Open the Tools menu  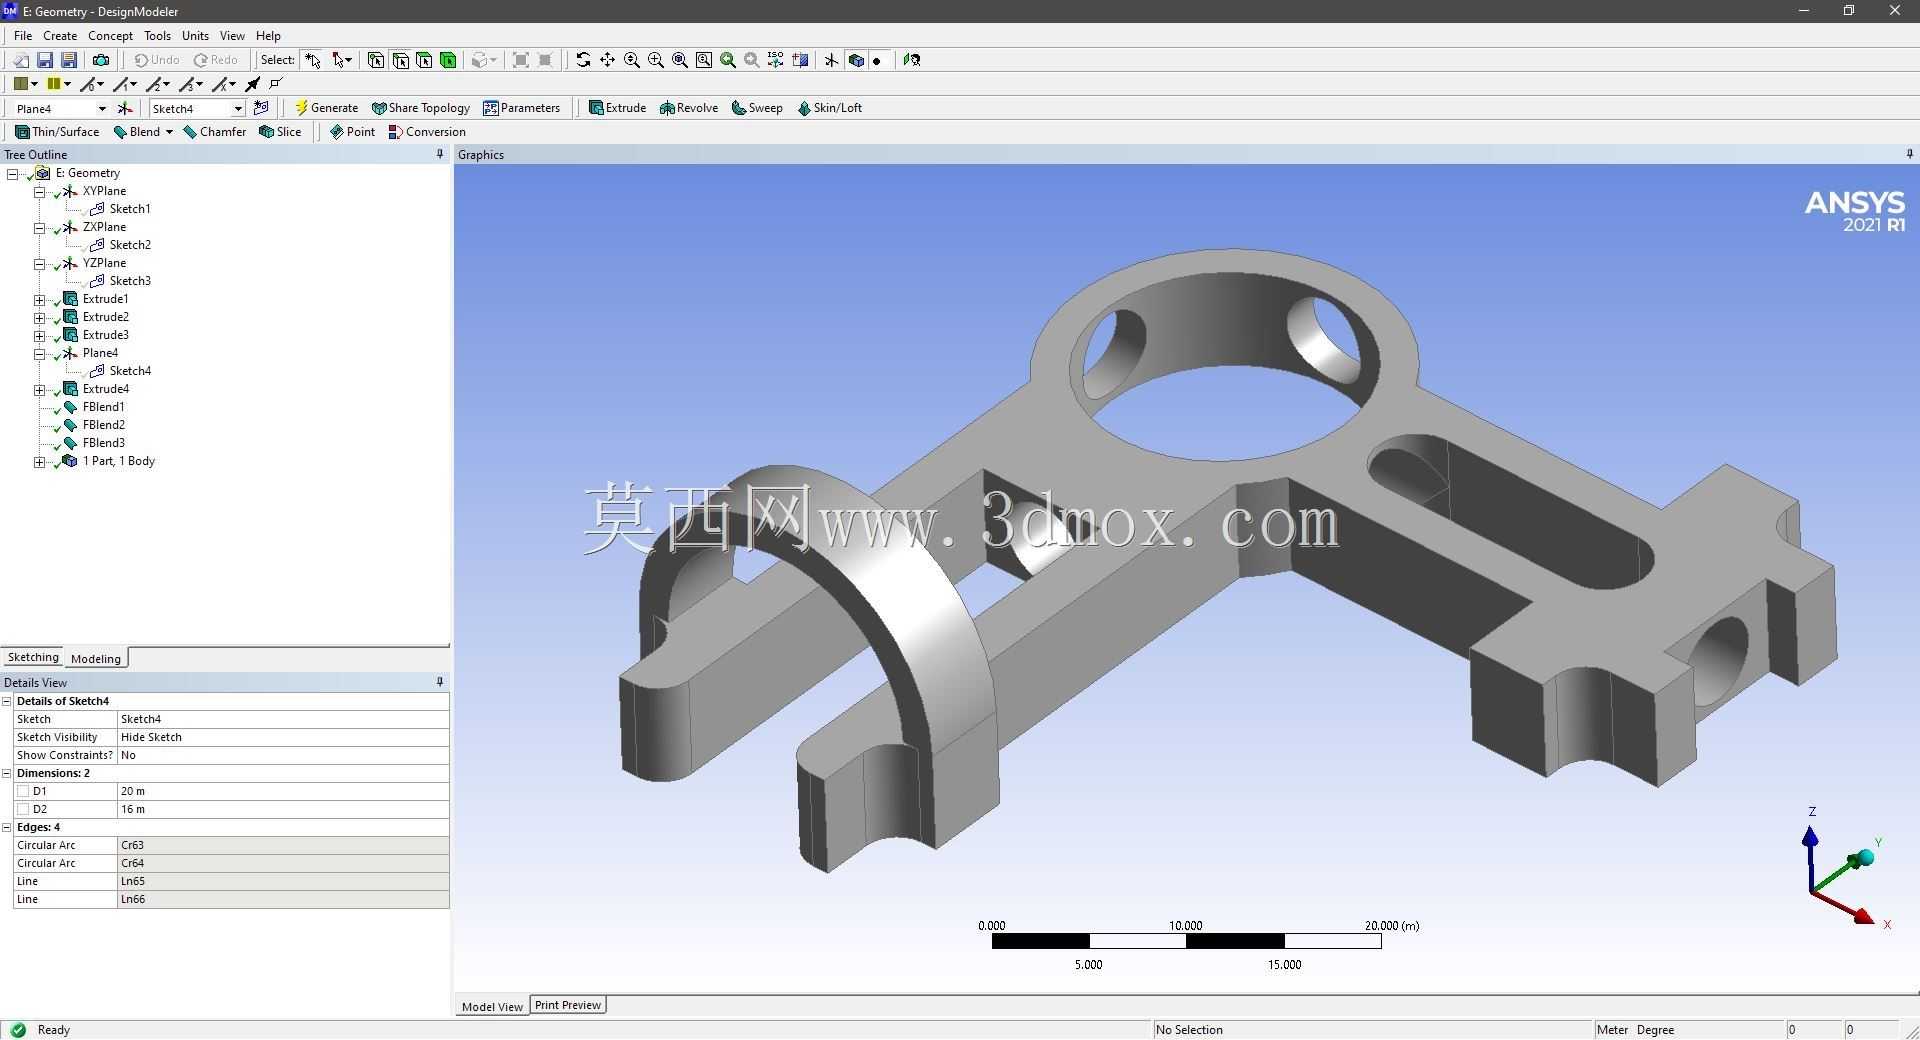157,35
